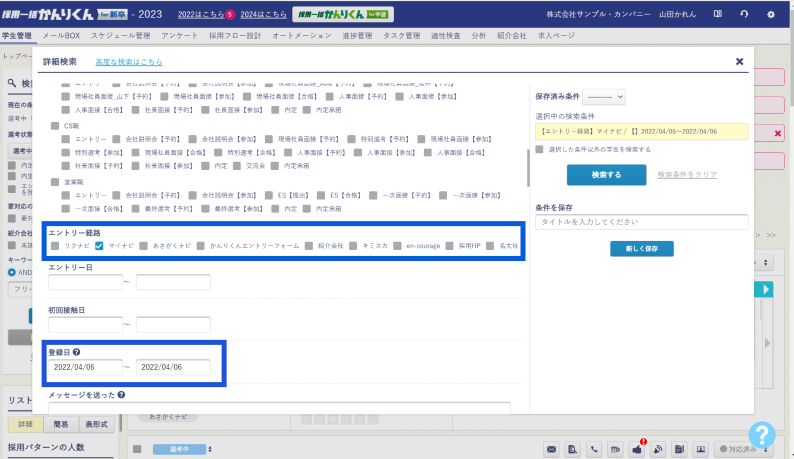Viewport: 794px width, 459px height.
Task: Click the help icon beside 登録日
Action: [77, 353]
